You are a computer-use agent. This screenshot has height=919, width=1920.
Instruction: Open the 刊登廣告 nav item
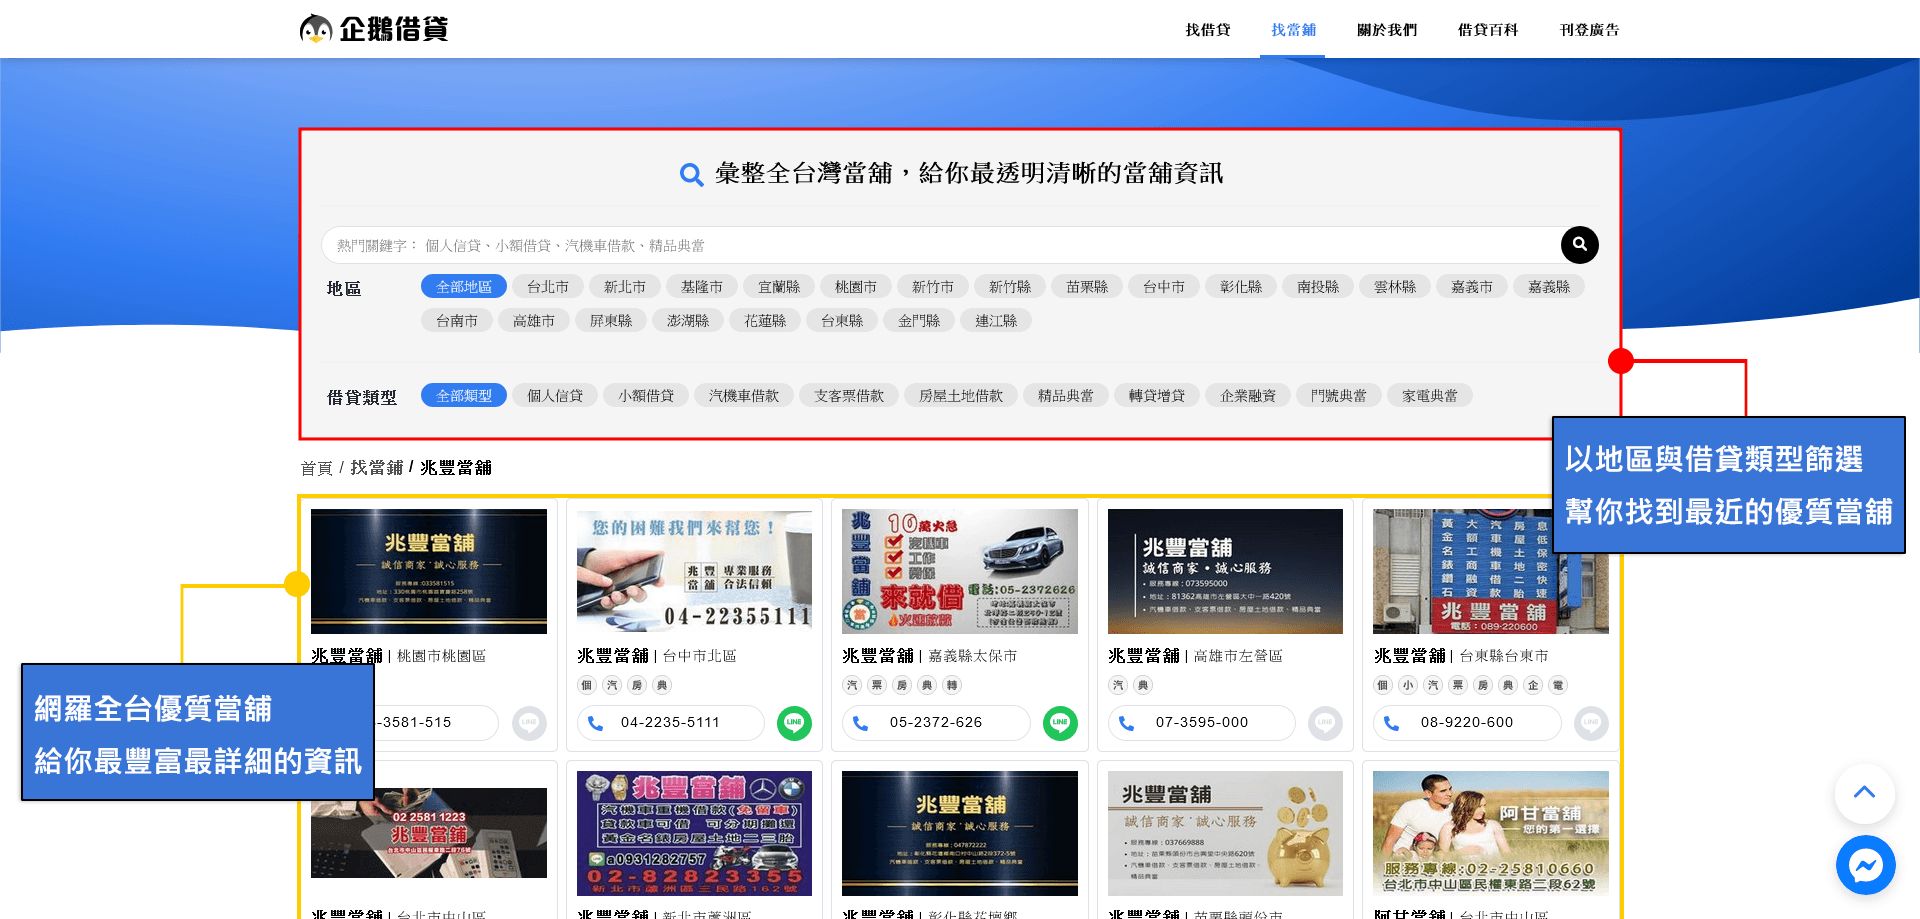pos(1589,30)
